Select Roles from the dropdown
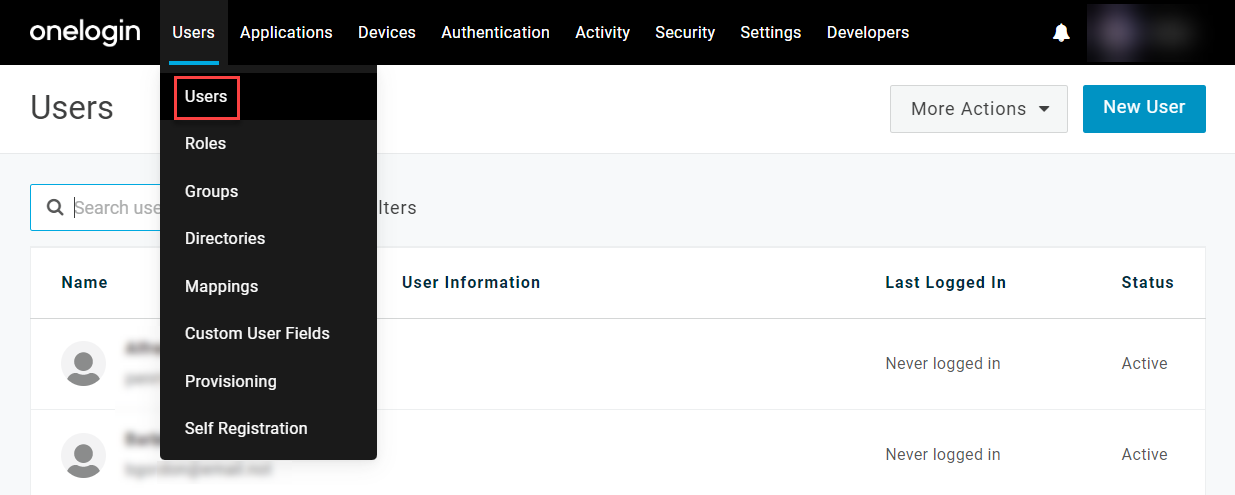This screenshot has height=495, width=1235. tap(268, 144)
